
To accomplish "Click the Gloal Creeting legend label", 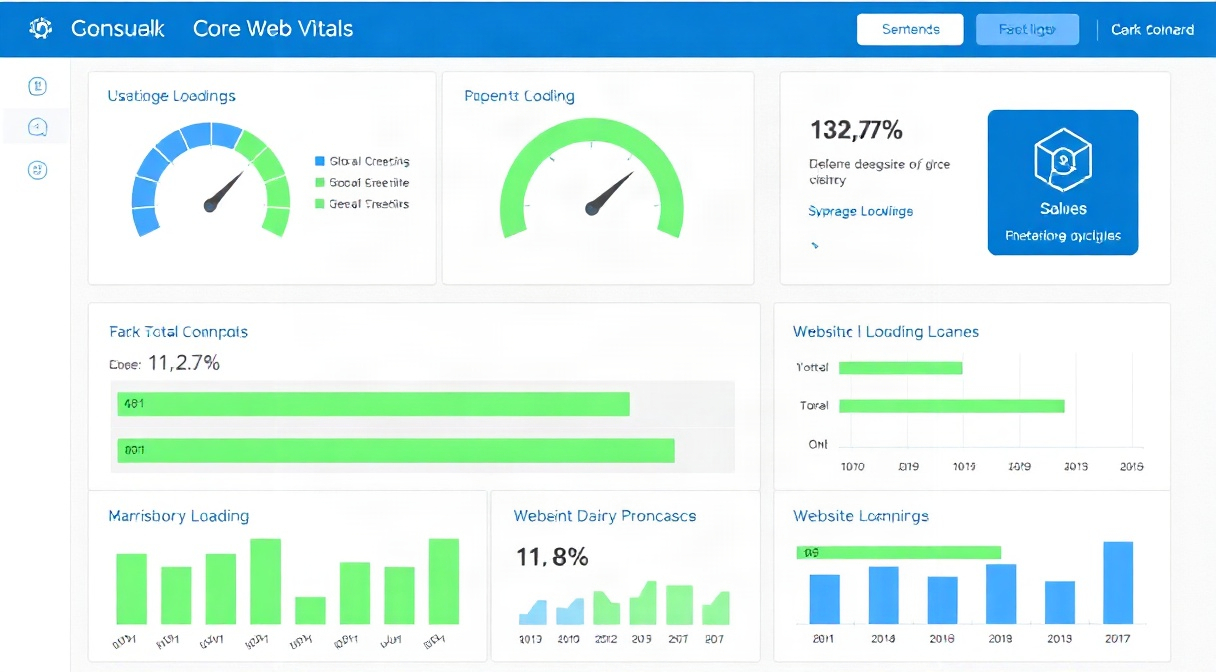I will pos(369,161).
